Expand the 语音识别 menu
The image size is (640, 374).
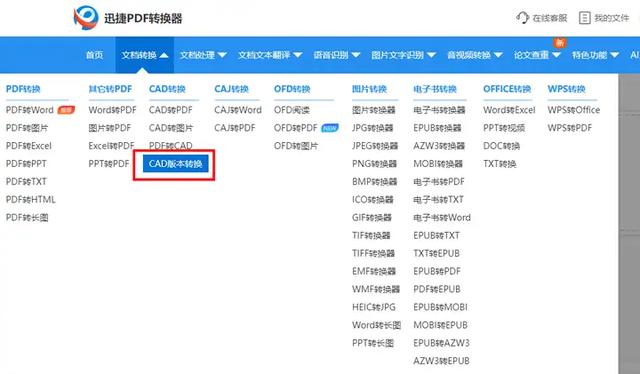click(x=337, y=55)
